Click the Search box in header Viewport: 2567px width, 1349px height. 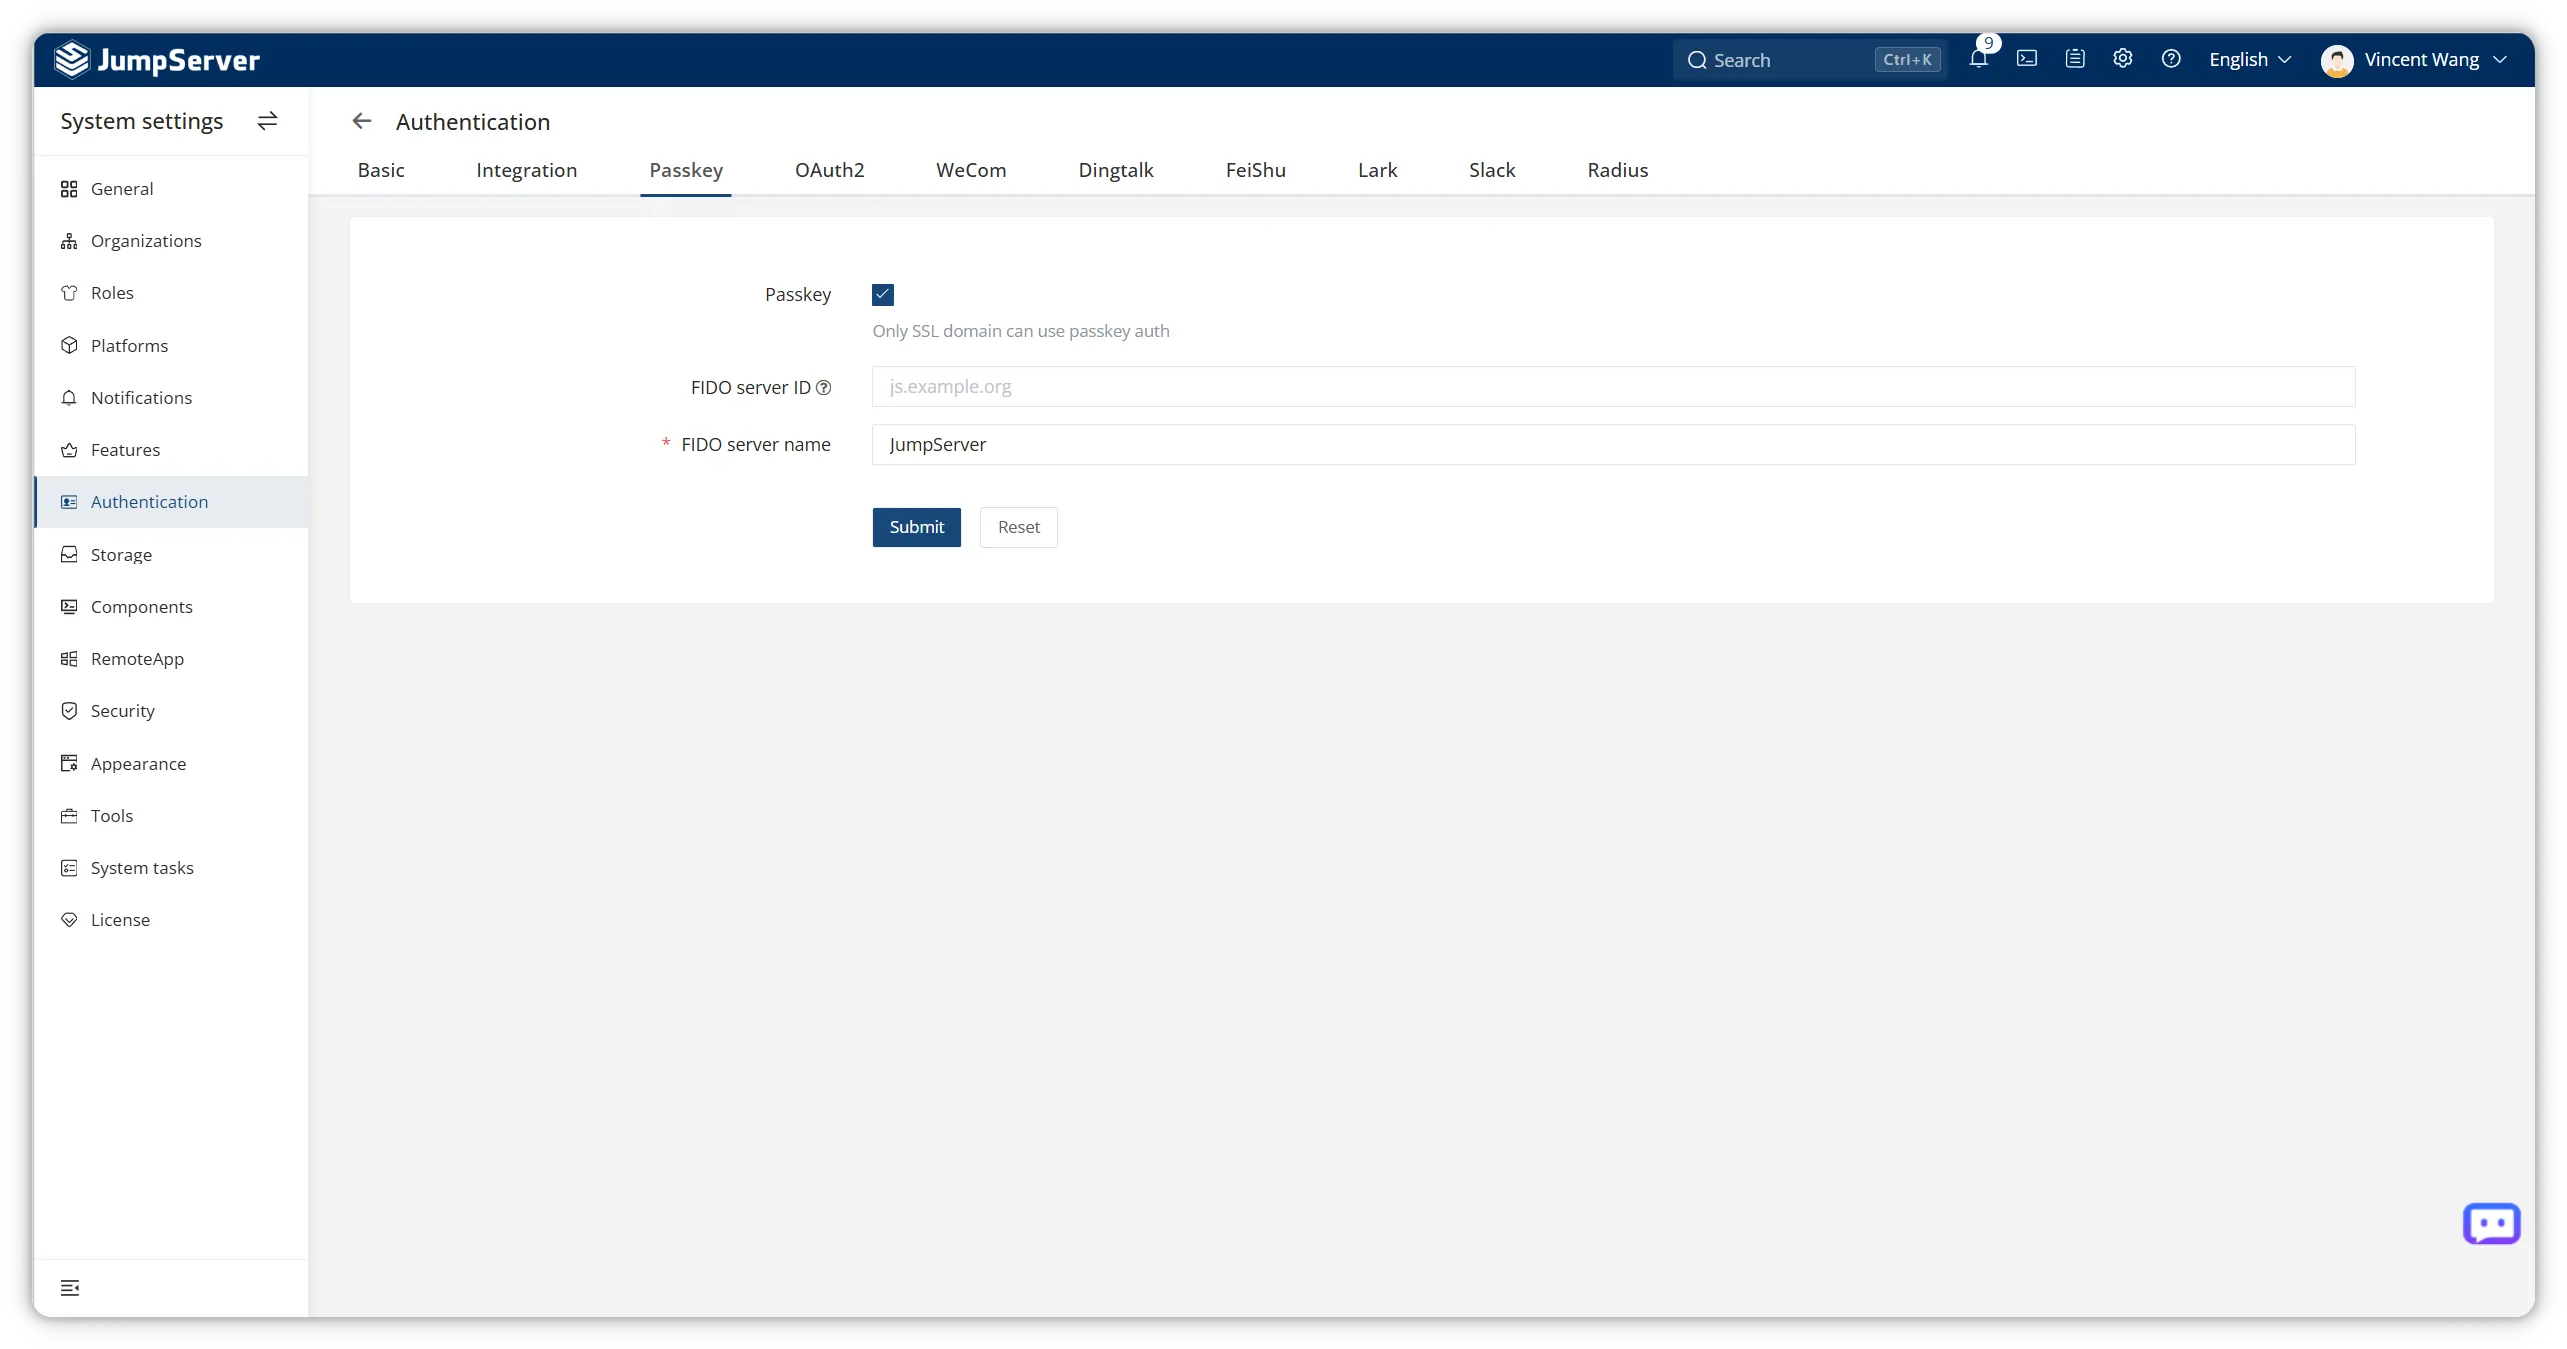pos(1811,60)
